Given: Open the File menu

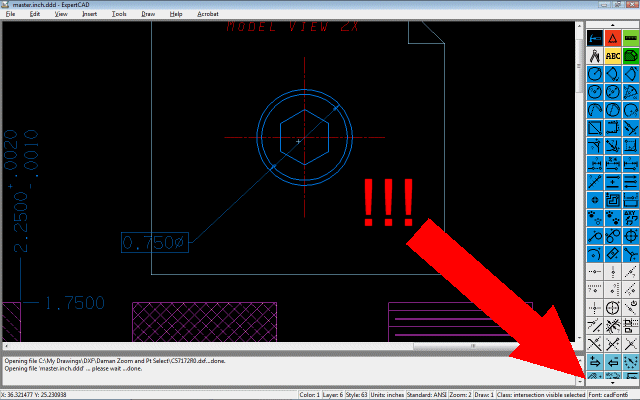Looking at the screenshot, I should pyautogui.click(x=10, y=14).
